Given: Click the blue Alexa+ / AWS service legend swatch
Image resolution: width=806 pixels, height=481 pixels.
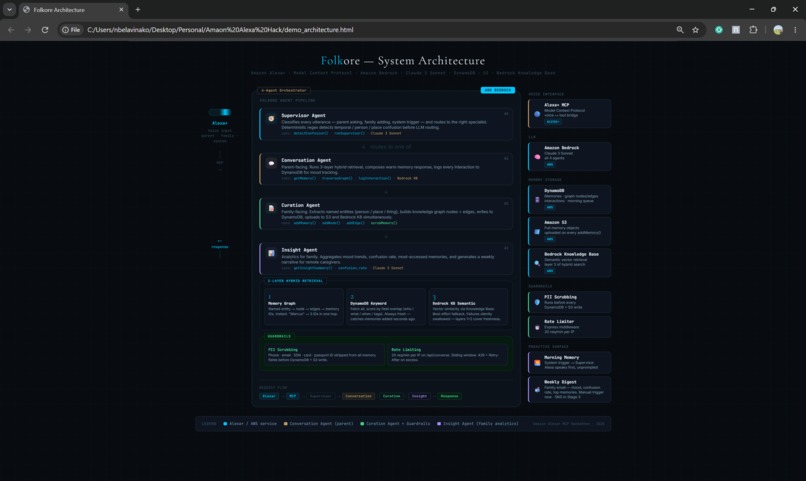Looking at the screenshot, I should 225,424.
